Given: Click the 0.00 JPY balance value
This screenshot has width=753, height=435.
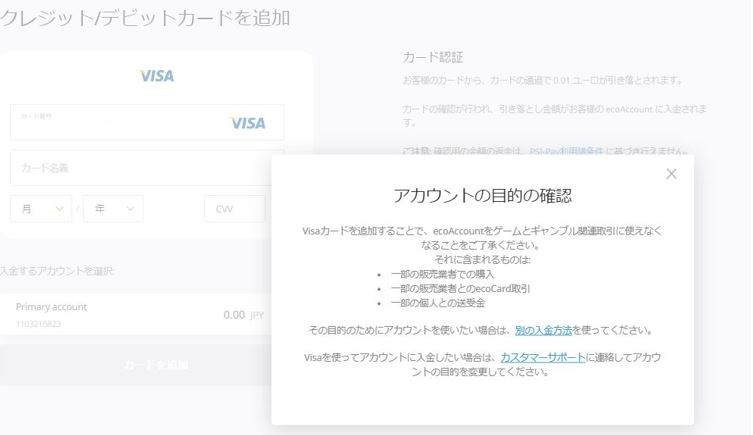Looking at the screenshot, I should pos(243,315).
